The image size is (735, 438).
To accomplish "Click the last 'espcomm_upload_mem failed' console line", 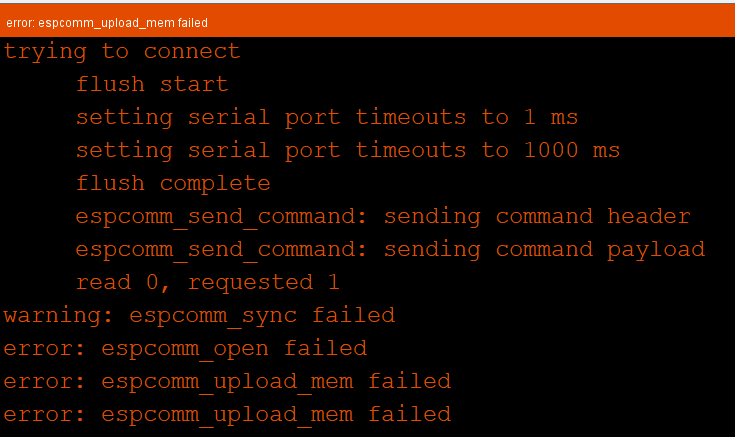I will 227,415.
